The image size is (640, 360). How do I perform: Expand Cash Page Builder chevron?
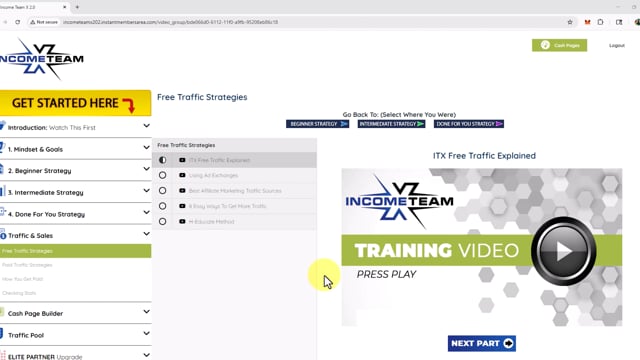tap(146, 312)
